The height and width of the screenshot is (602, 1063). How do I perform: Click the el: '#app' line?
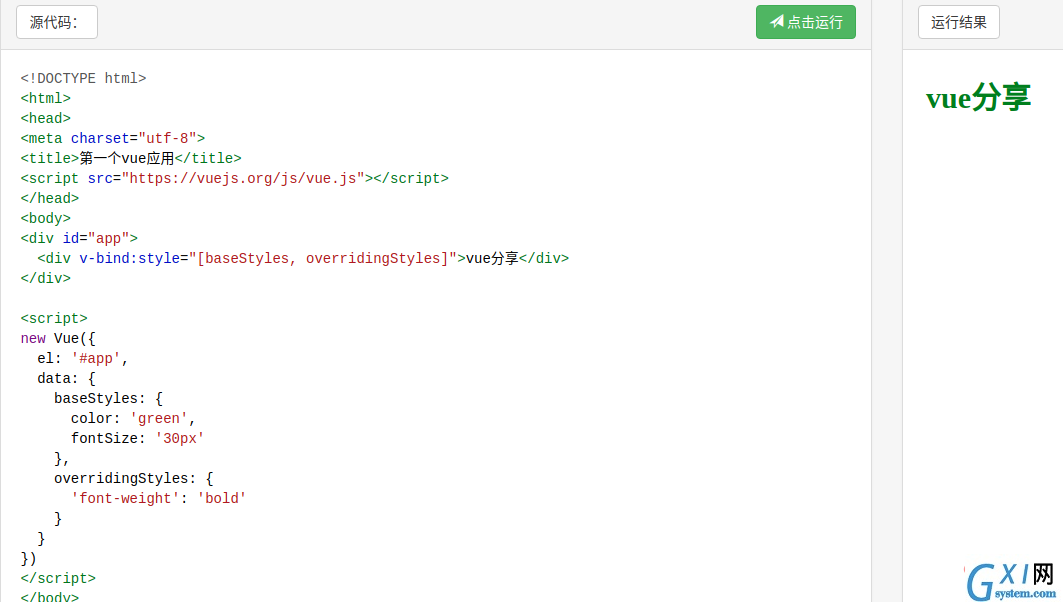(x=83, y=359)
